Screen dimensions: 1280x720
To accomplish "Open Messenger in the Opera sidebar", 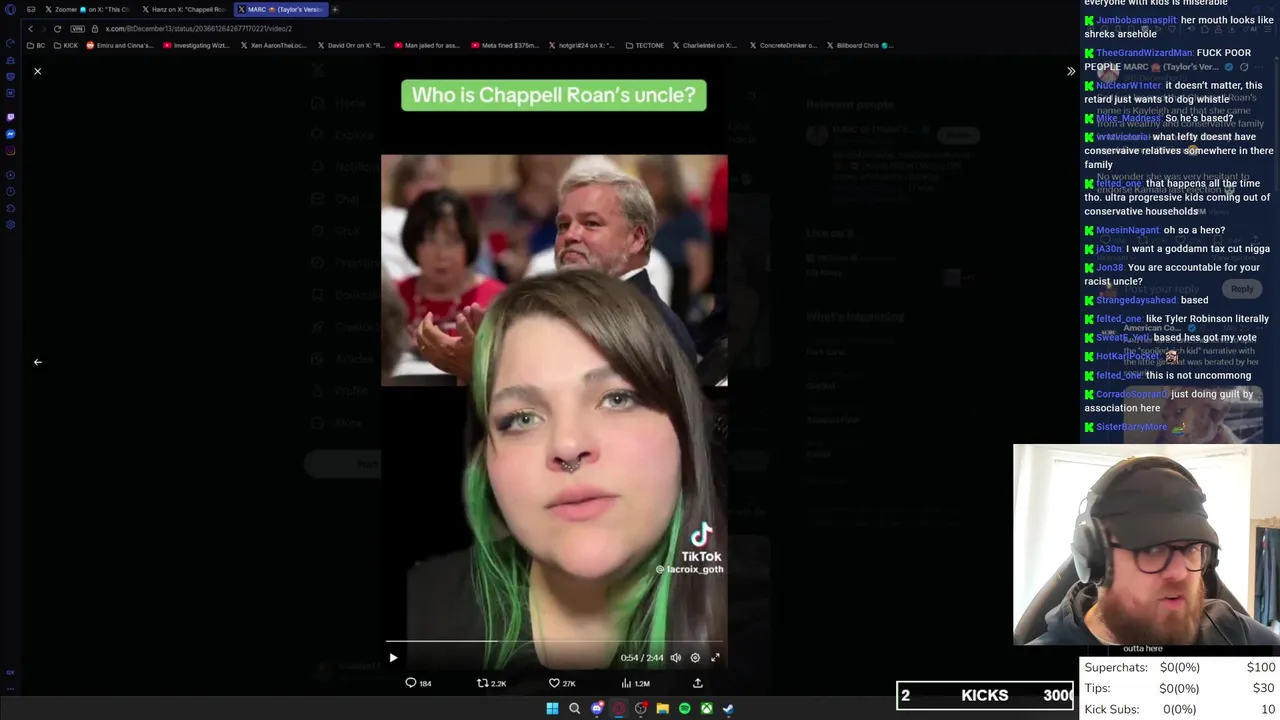I will click(10, 134).
